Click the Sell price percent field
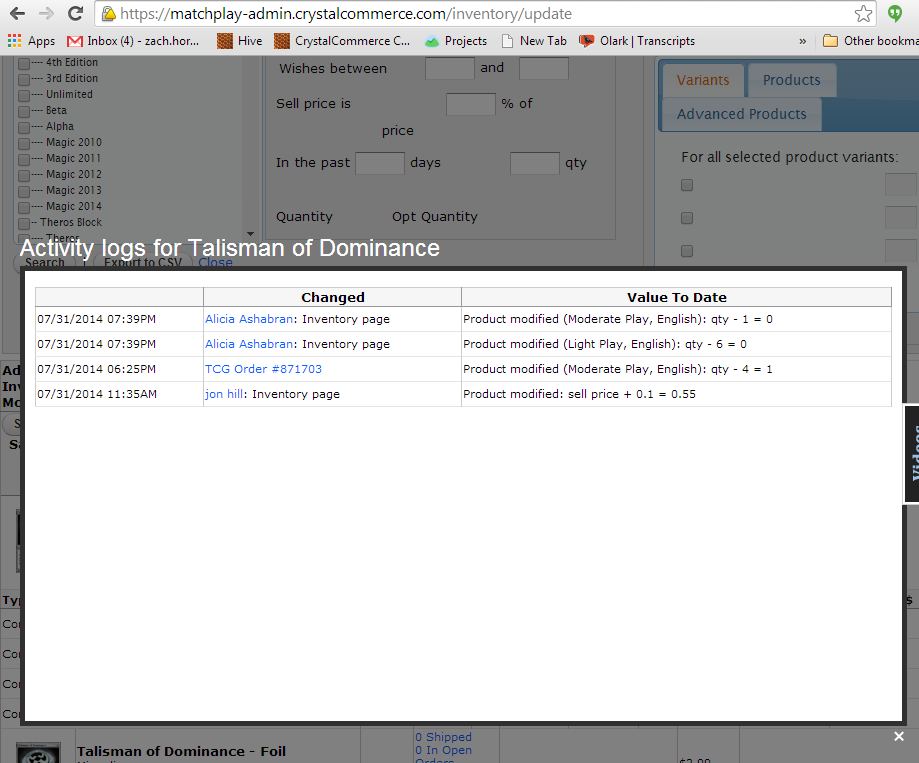Image resolution: width=919 pixels, height=763 pixels. click(471, 104)
